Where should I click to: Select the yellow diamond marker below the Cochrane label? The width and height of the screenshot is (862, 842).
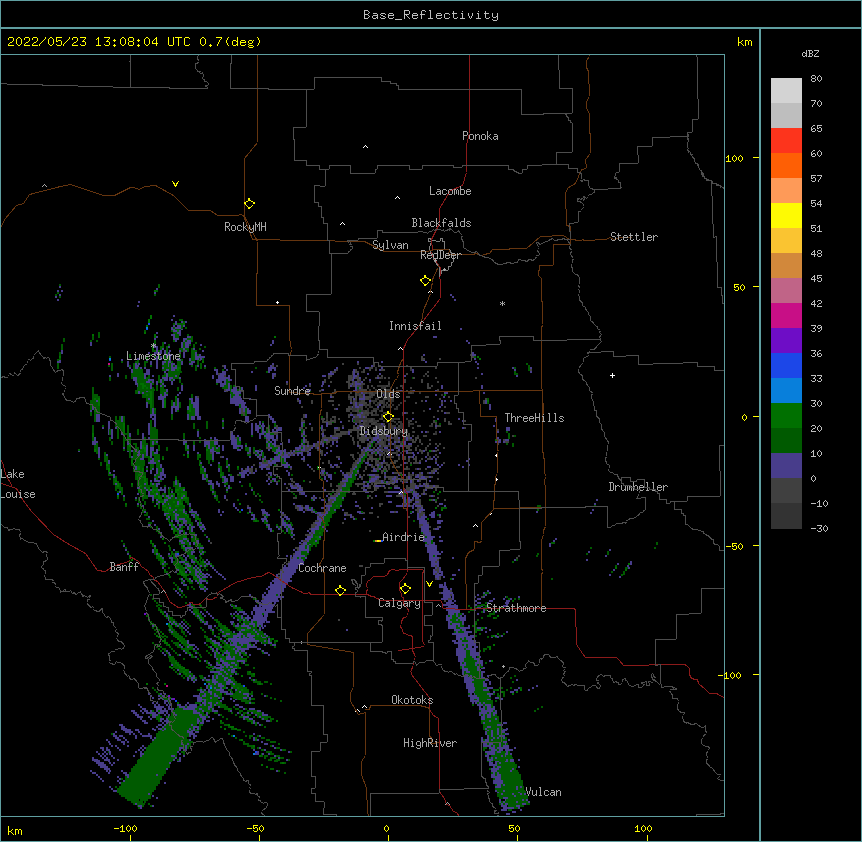pos(340,590)
